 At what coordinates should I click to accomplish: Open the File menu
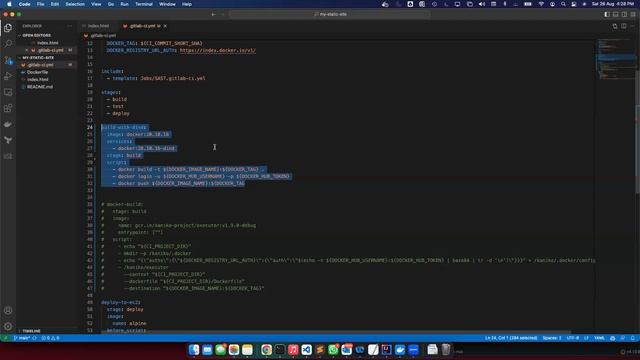[x=40, y=4]
